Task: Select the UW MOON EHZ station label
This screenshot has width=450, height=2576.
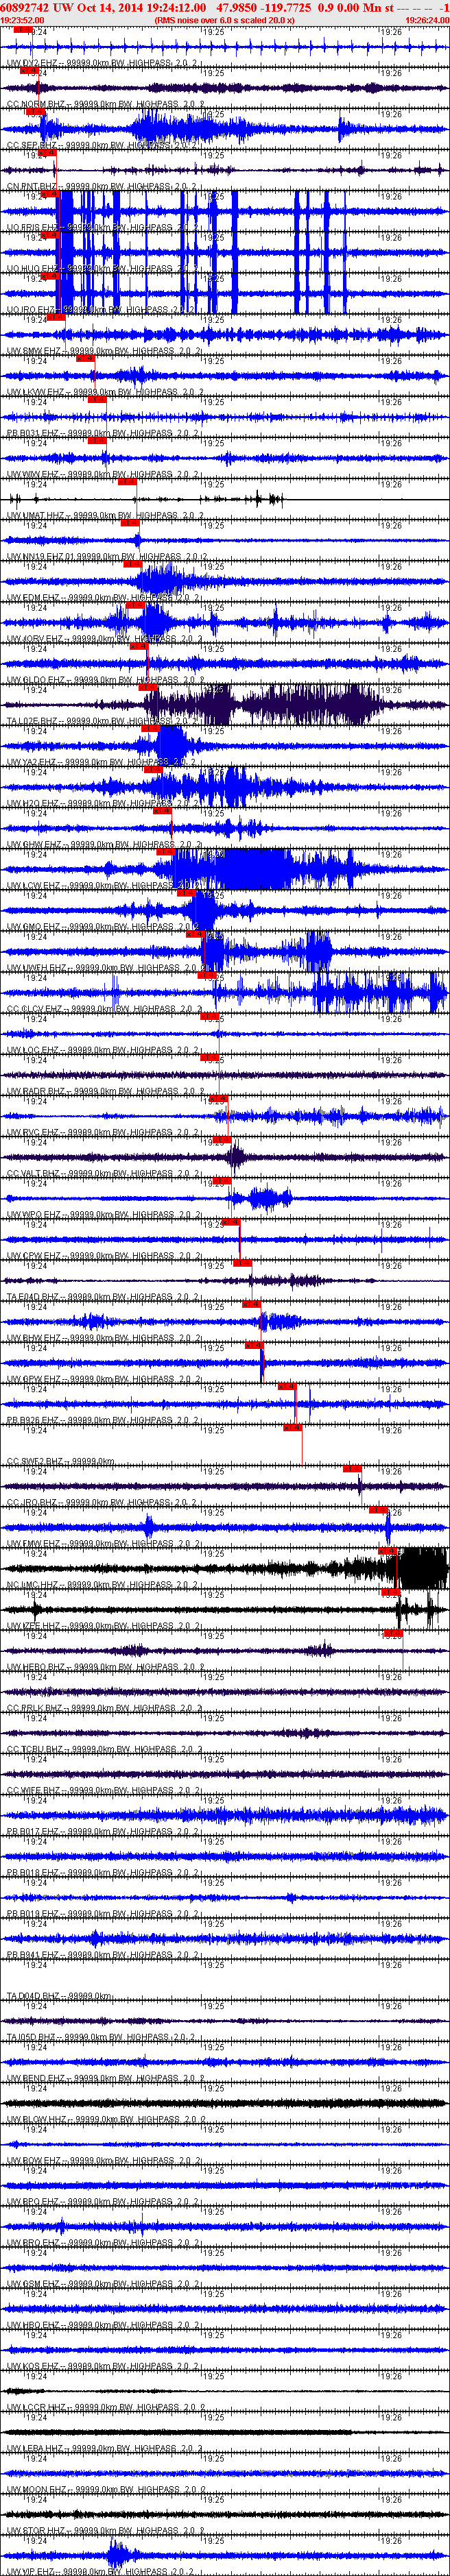Action: coord(106,2489)
